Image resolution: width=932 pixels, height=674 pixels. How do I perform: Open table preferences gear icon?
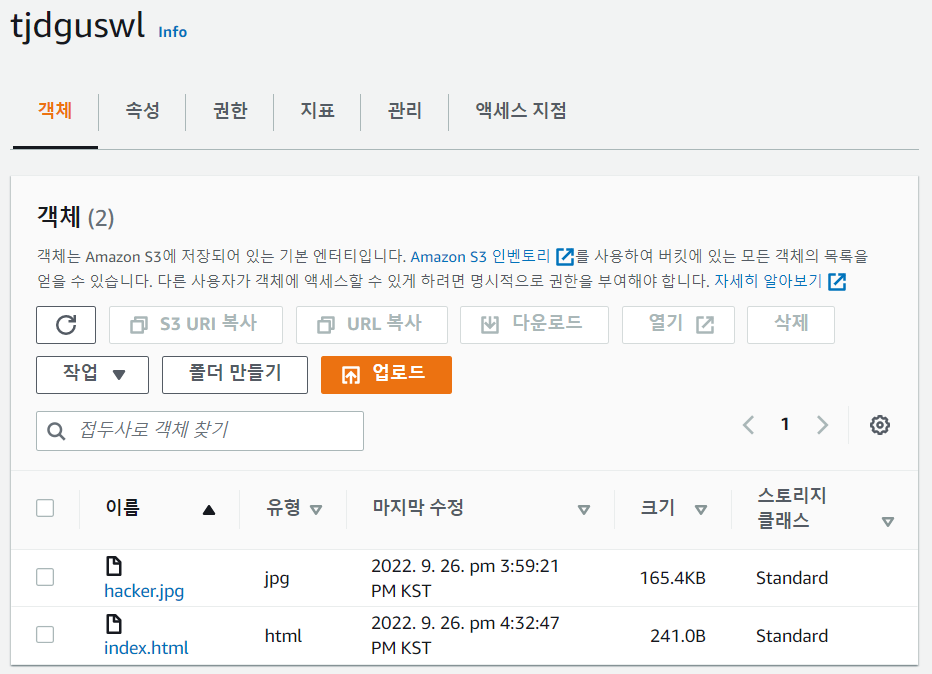tap(880, 425)
